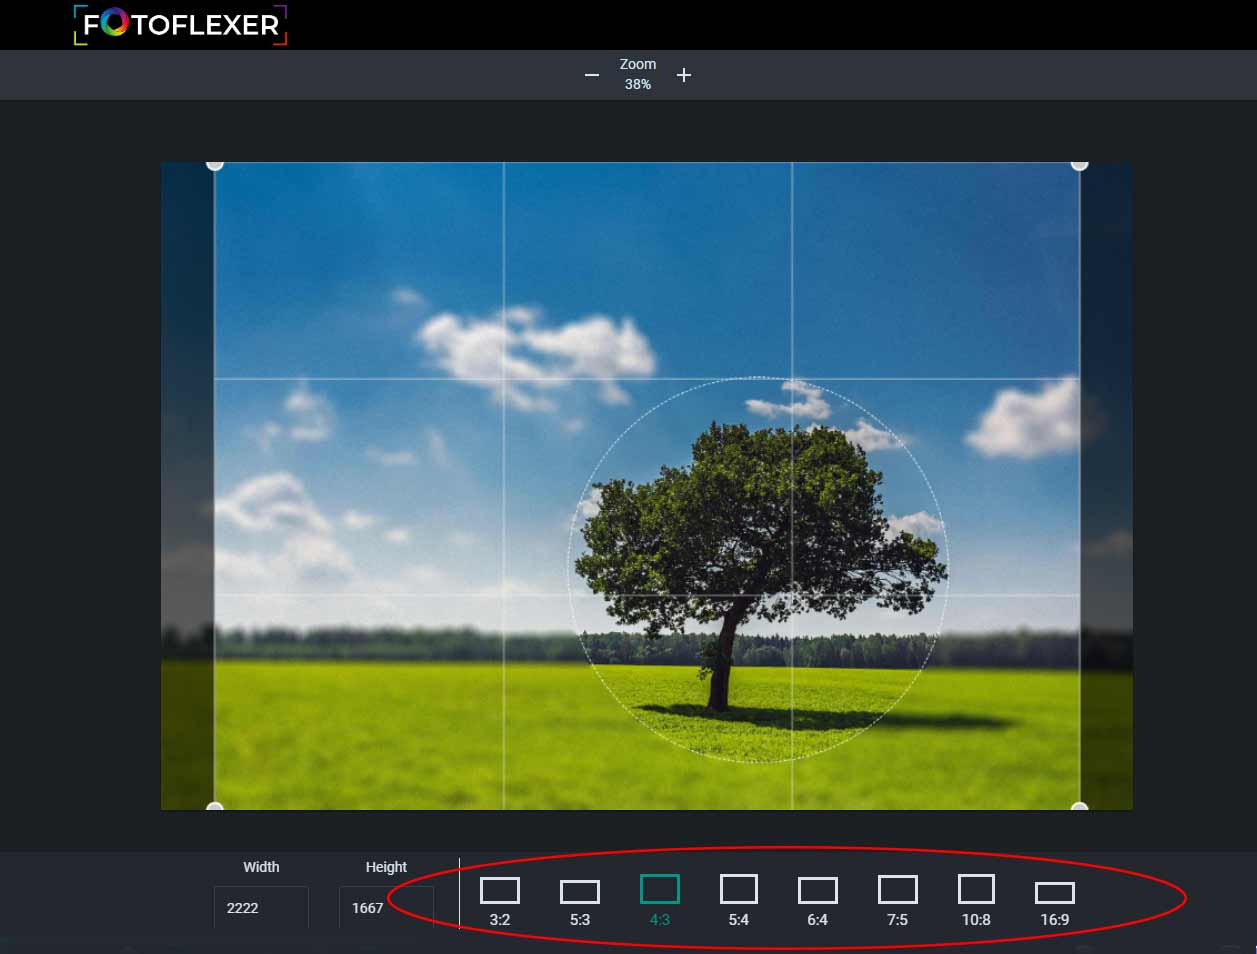Click the Height label
The height and width of the screenshot is (954, 1257).
point(386,867)
